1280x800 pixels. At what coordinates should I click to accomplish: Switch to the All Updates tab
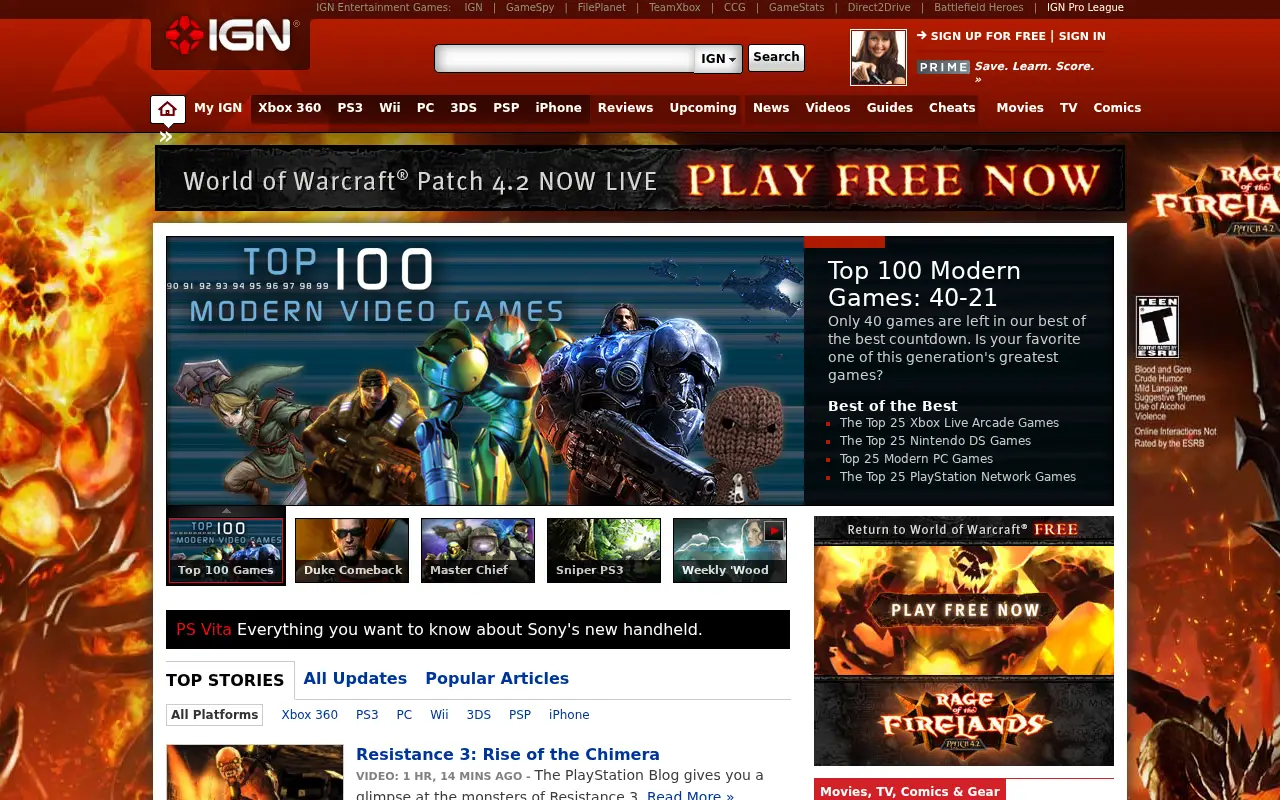(355, 678)
